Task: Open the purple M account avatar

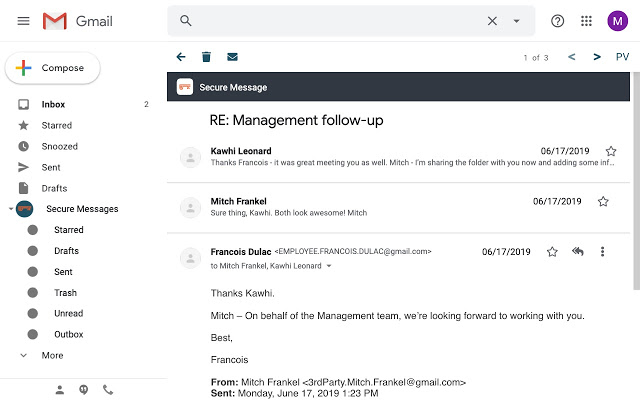Action: tap(618, 21)
